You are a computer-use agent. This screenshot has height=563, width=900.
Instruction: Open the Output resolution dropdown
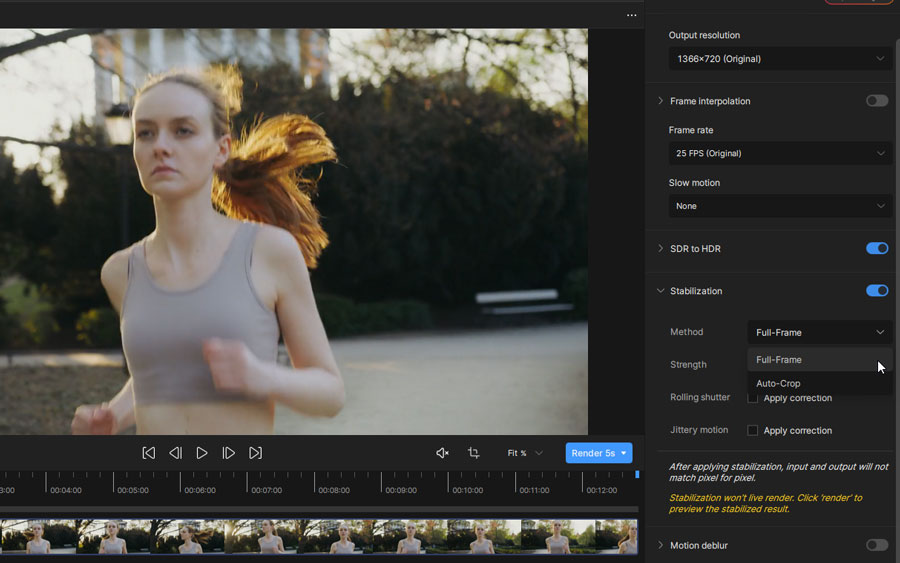click(x=780, y=59)
